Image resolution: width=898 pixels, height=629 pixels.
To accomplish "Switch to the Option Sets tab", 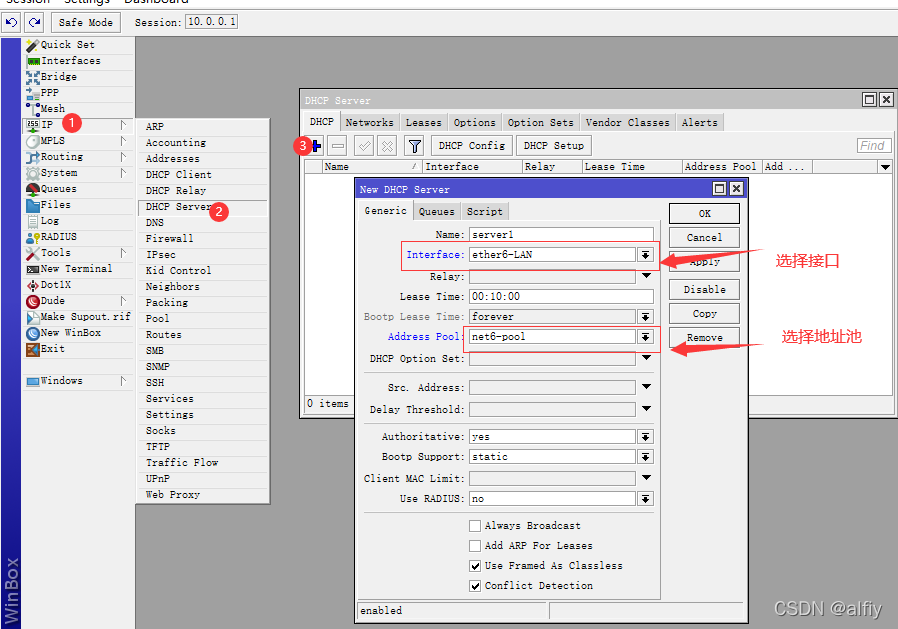I will pos(541,123).
